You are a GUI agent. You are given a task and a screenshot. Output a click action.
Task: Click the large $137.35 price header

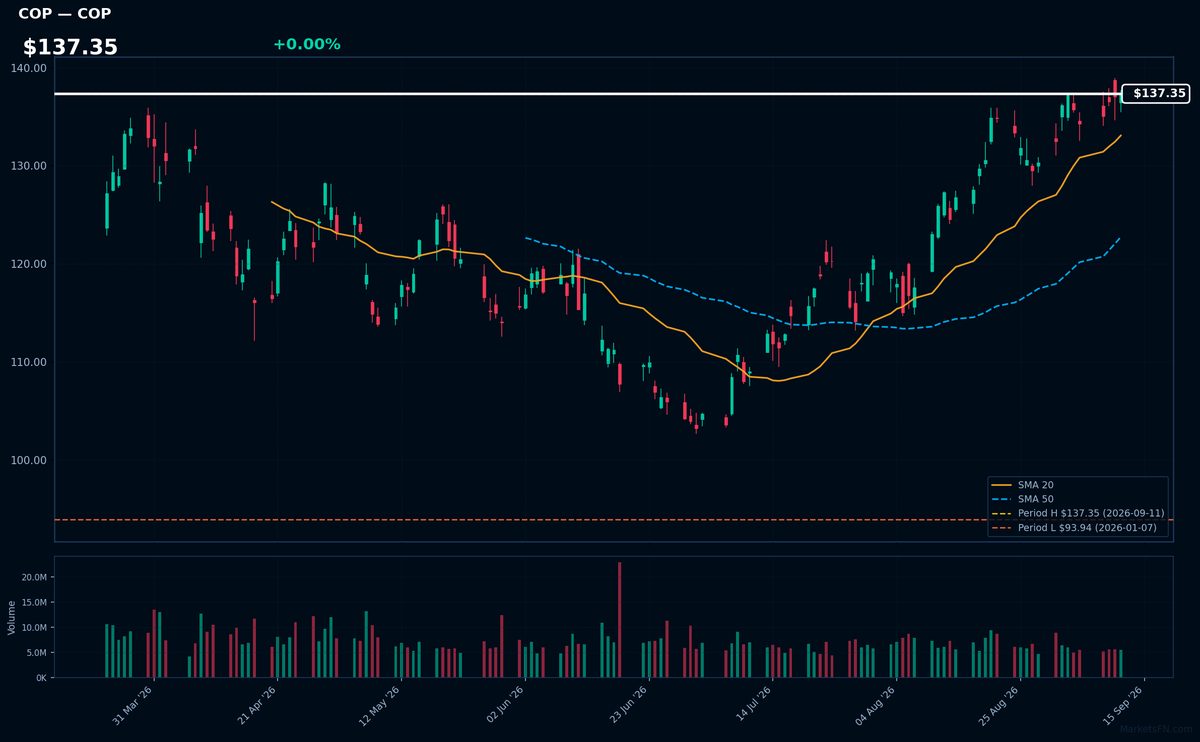tap(70, 47)
